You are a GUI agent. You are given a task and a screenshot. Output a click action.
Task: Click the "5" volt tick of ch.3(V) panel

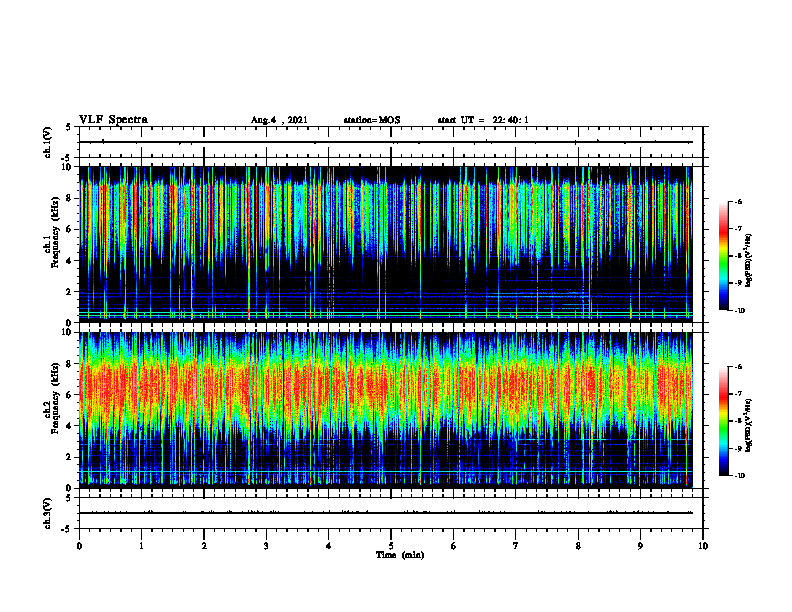[x=69, y=498]
